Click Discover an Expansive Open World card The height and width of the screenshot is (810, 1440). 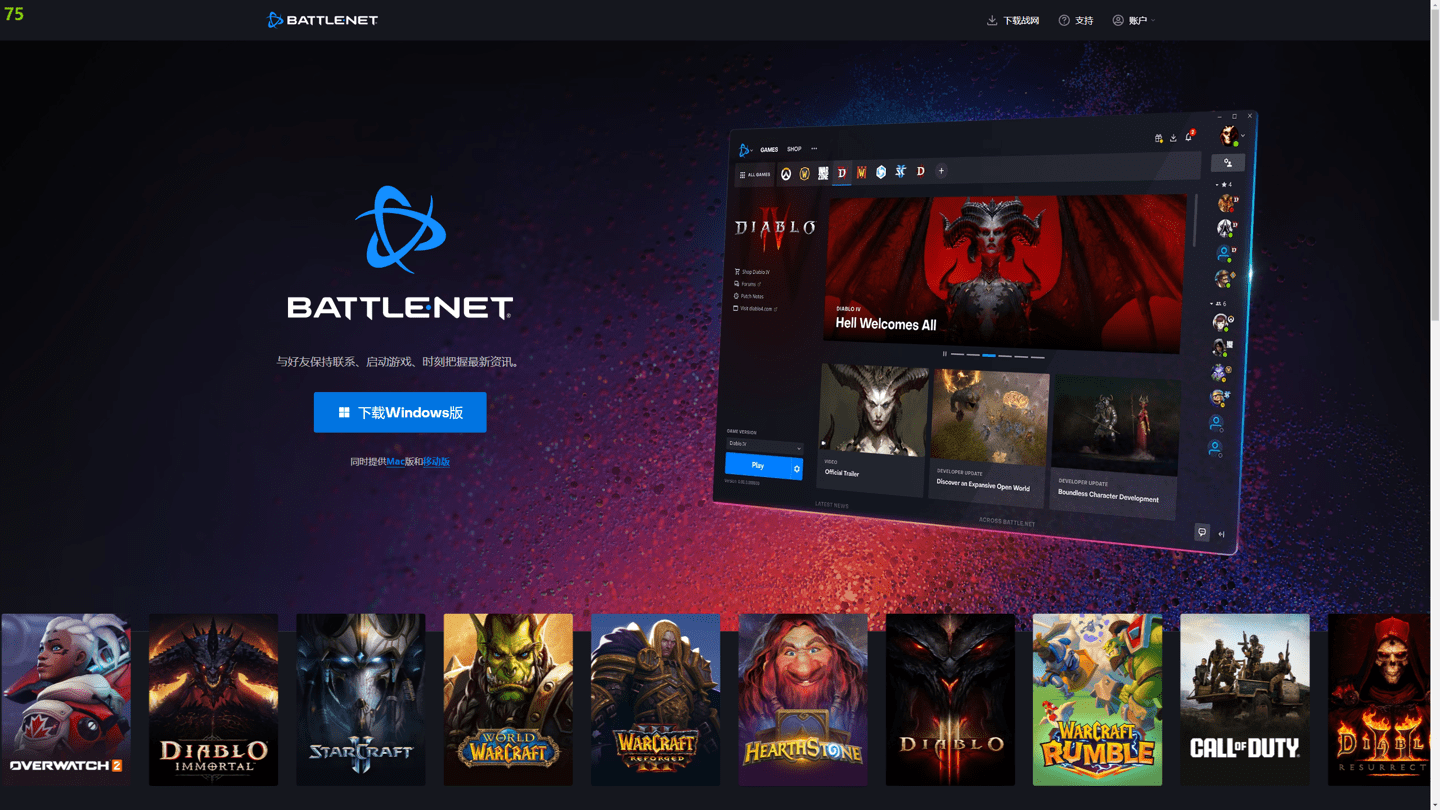click(x=988, y=438)
